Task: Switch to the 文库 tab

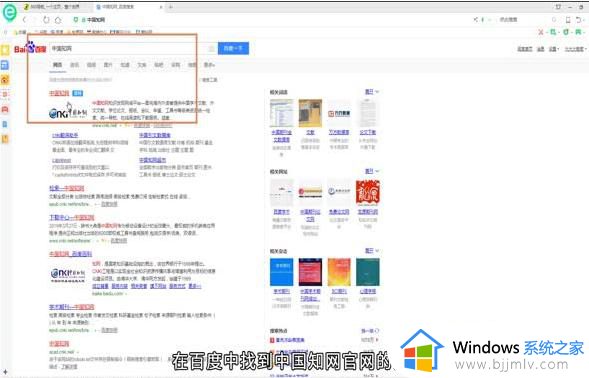Action: click(x=142, y=65)
